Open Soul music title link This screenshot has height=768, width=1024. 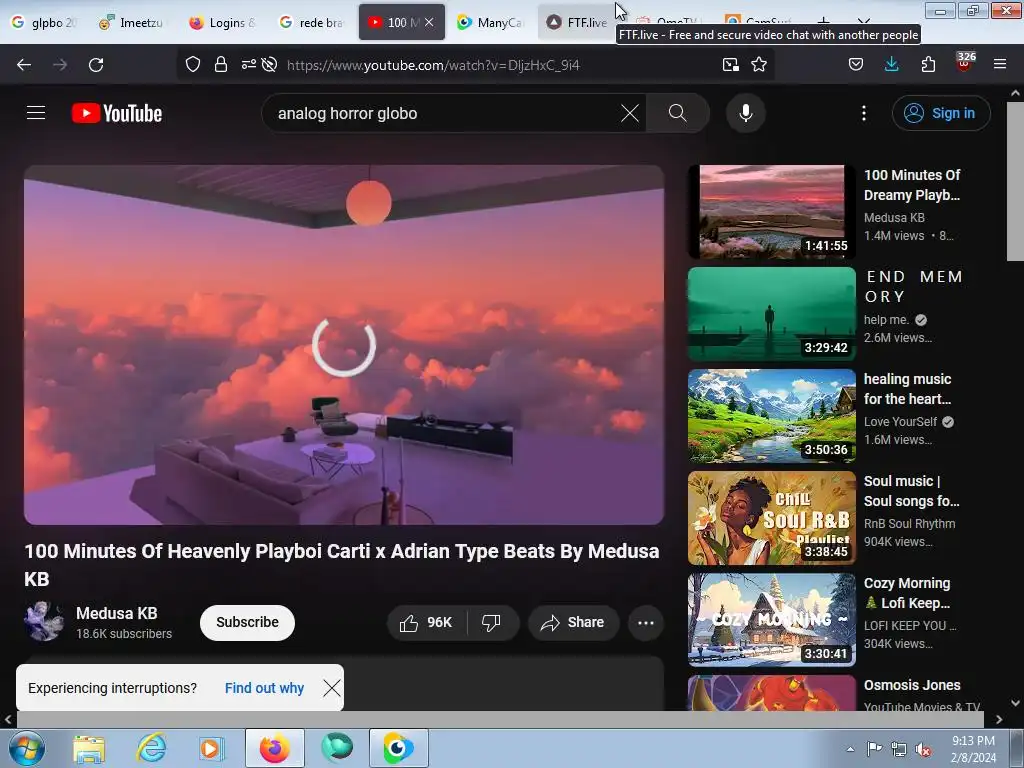coord(911,491)
